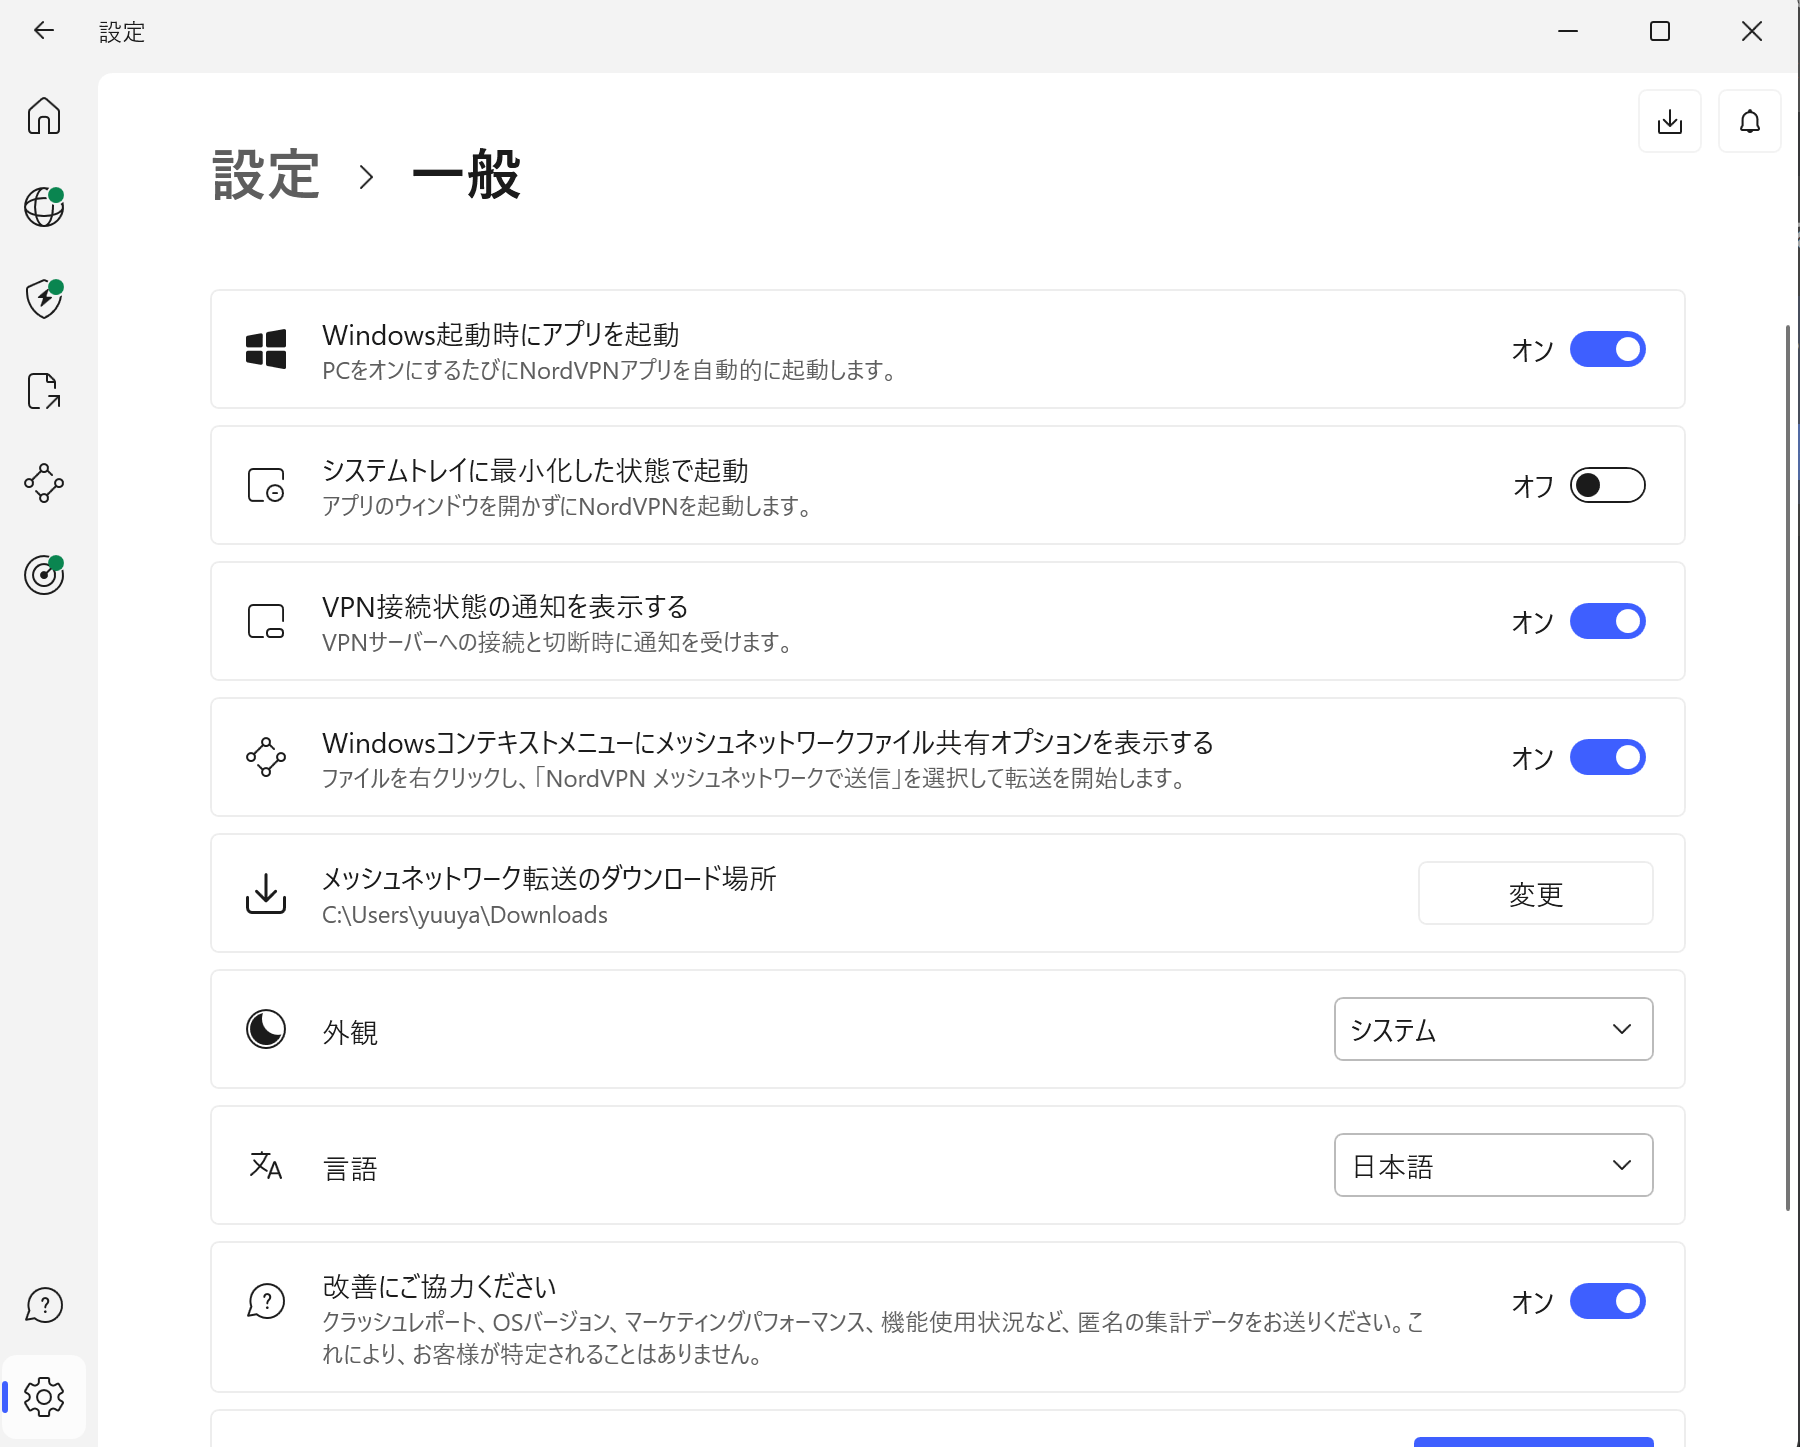Click メッシュネットワーク転送のダウンロード場所 label
This screenshot has height=1447, width=1800.
549,878
